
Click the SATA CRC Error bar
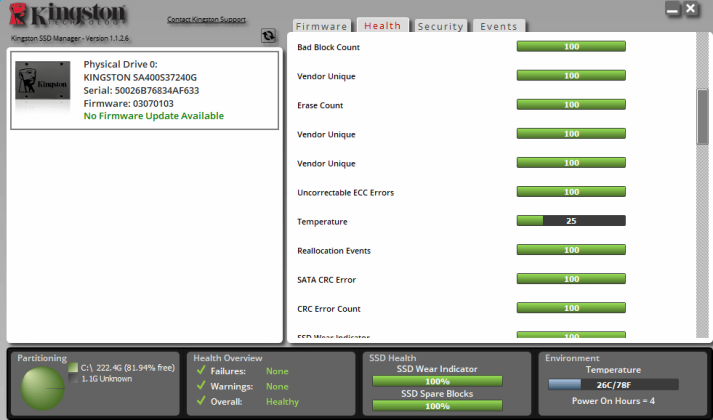571,279
